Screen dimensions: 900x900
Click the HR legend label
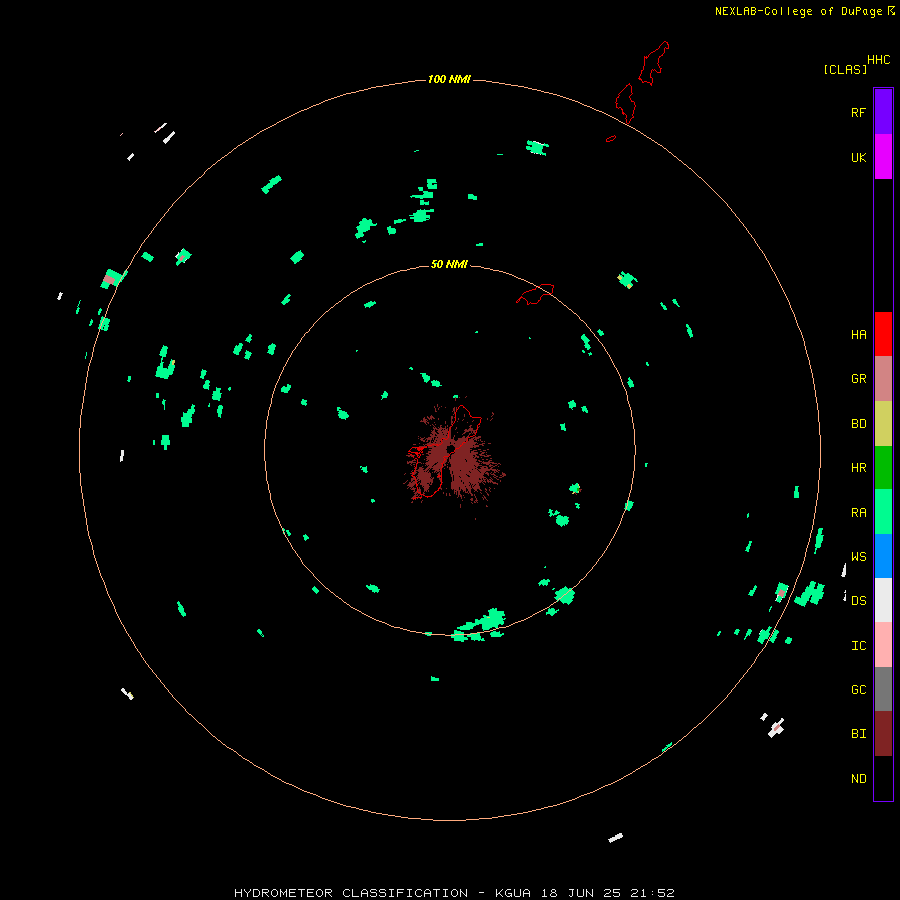point(858,468)
